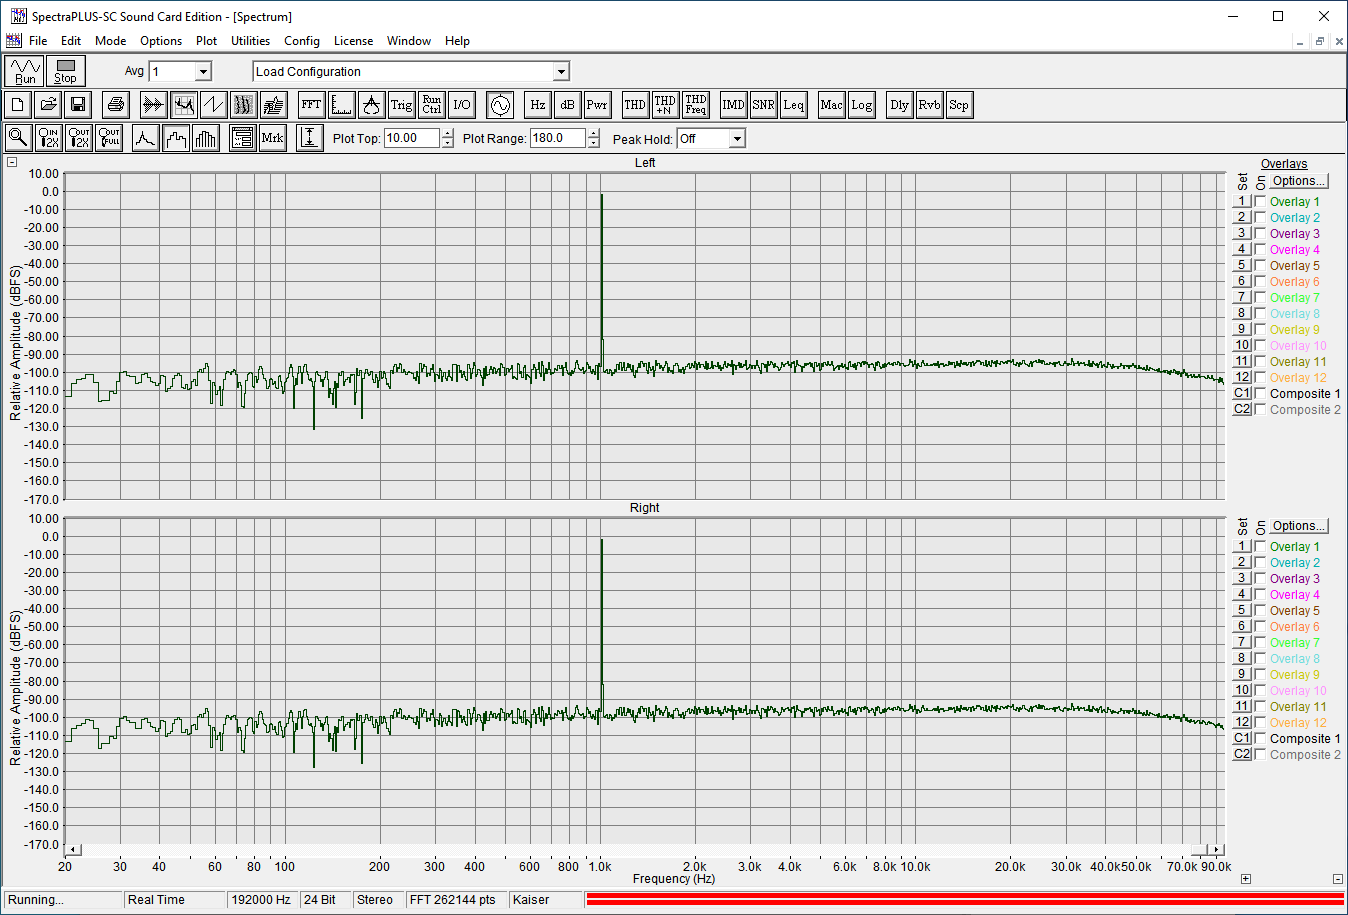
Task: Open the THD+N measurement tool
Action: pos(665,105)
